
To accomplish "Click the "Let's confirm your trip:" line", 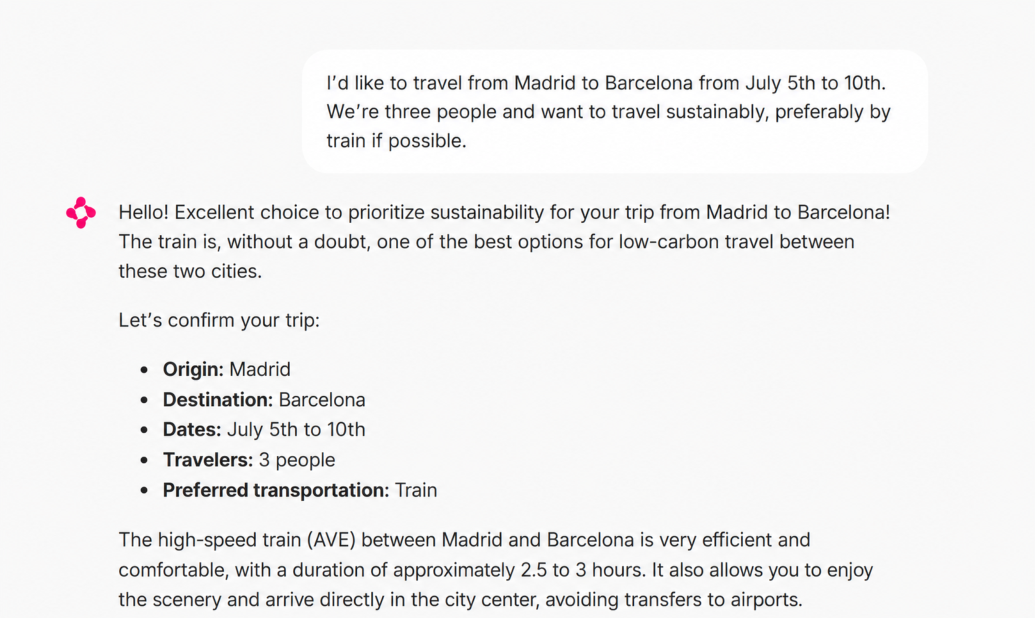I will click(219, 320).
